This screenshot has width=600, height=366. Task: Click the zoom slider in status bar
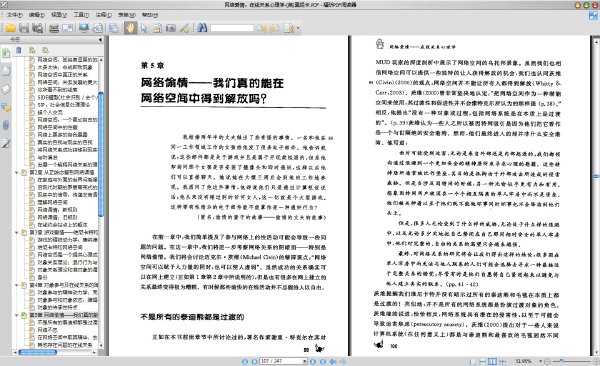(572, 361)
